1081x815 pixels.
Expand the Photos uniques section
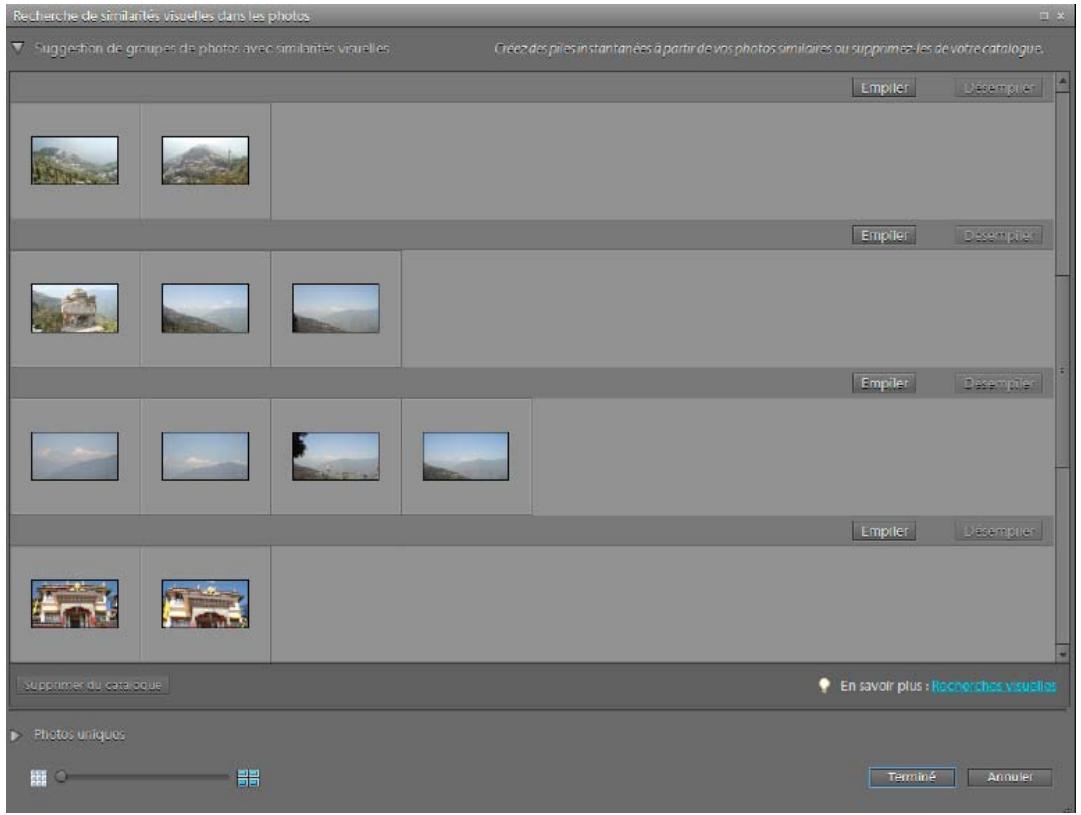[x=16, y=735]
